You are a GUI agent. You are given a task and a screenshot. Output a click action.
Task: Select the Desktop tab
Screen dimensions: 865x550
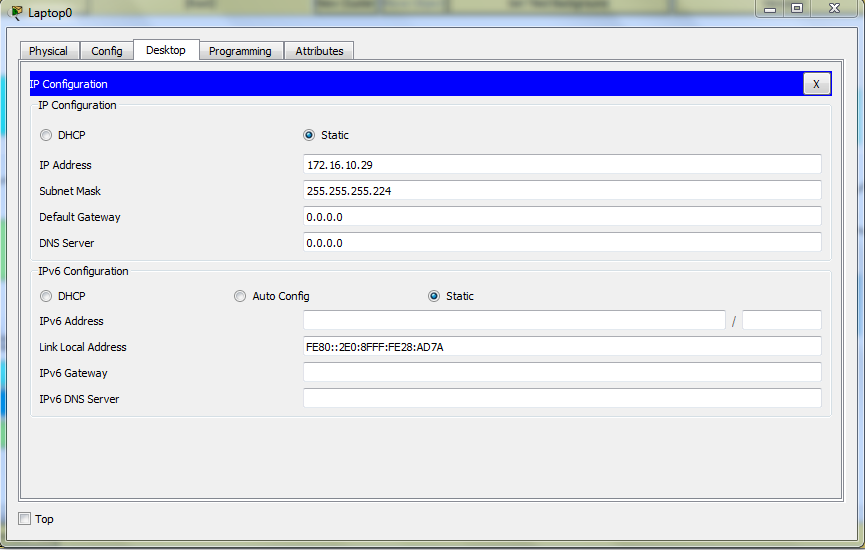[x=166, y=50]
